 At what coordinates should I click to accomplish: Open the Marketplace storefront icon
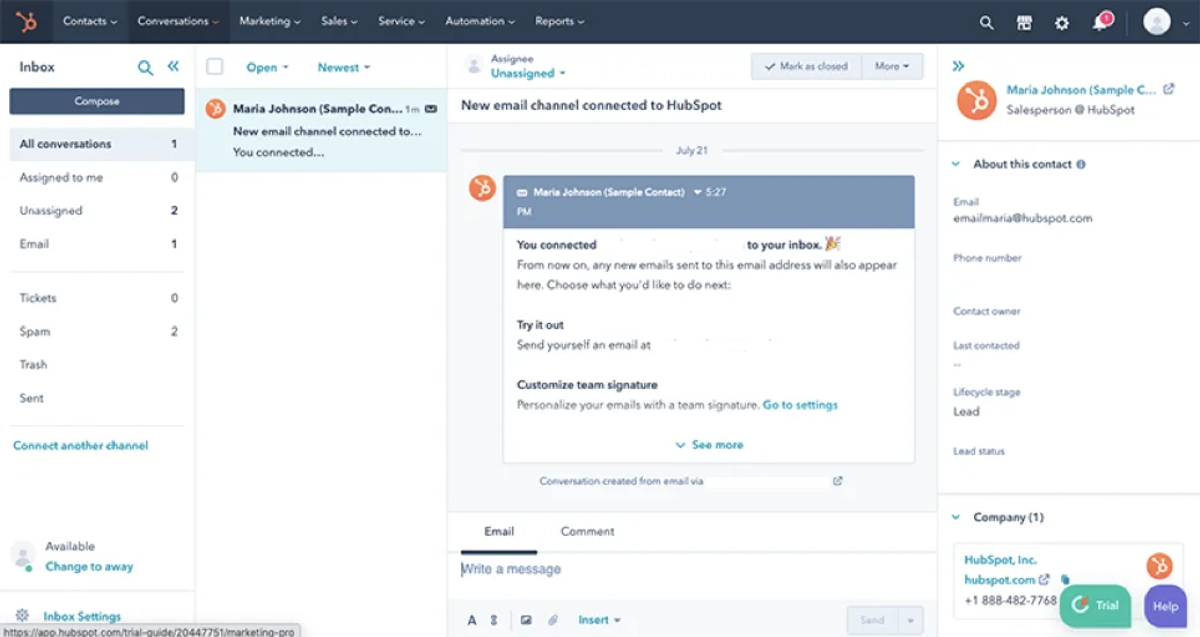(x=1024, y=22)
